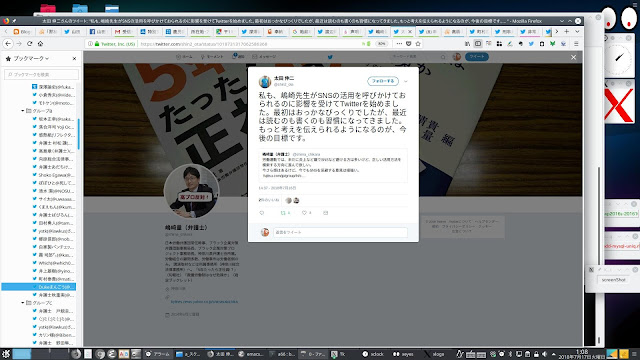Screen dimensions: 640x360
Task: Click the Twitter search magnifier icon
Action: pyautogui.click(x=443, y=57)
